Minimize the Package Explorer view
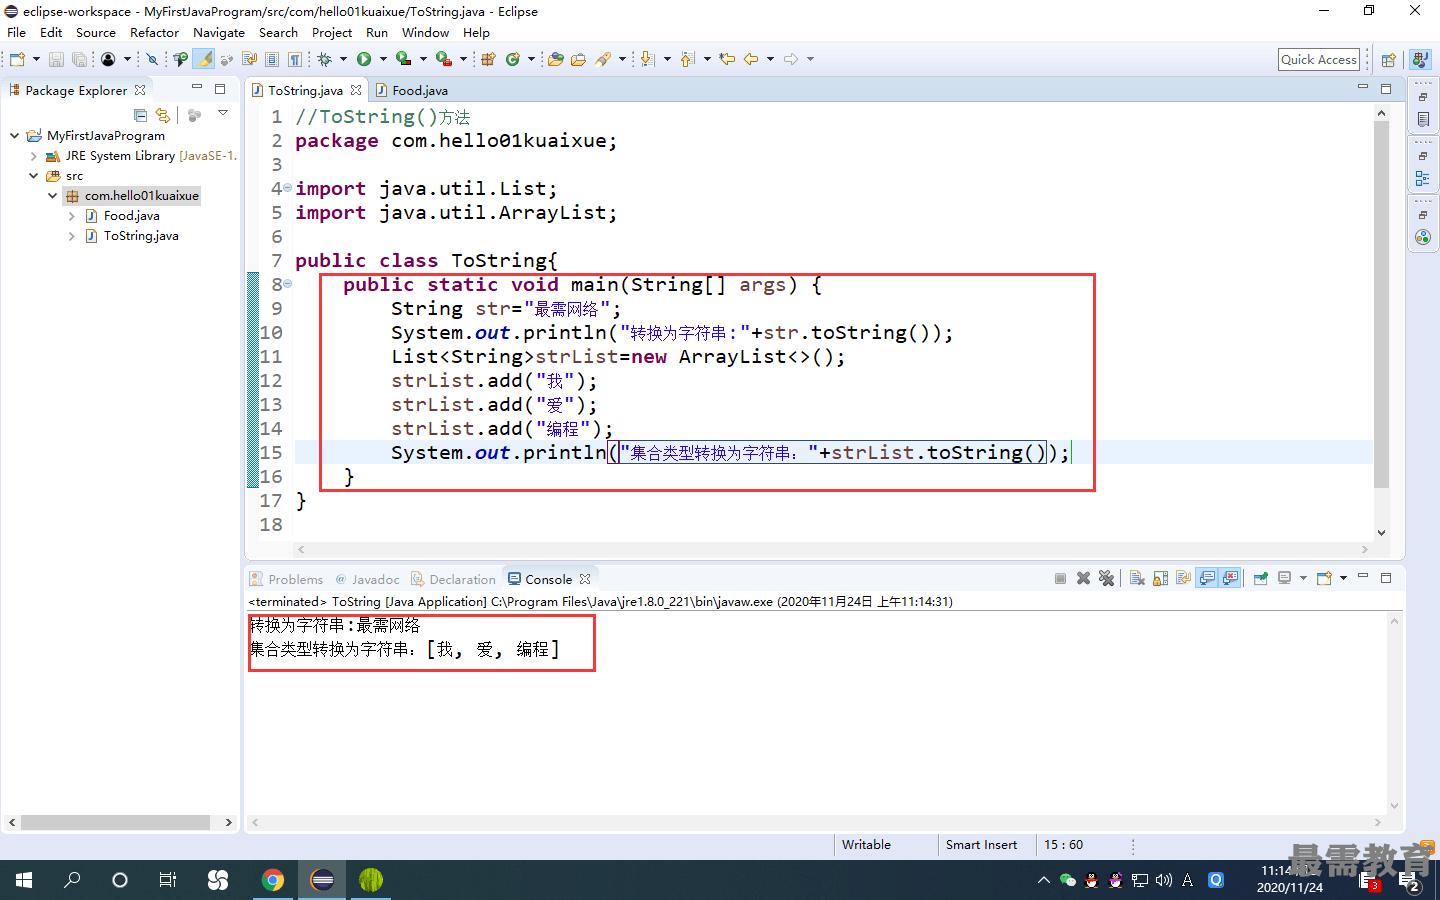 (197, 88)
